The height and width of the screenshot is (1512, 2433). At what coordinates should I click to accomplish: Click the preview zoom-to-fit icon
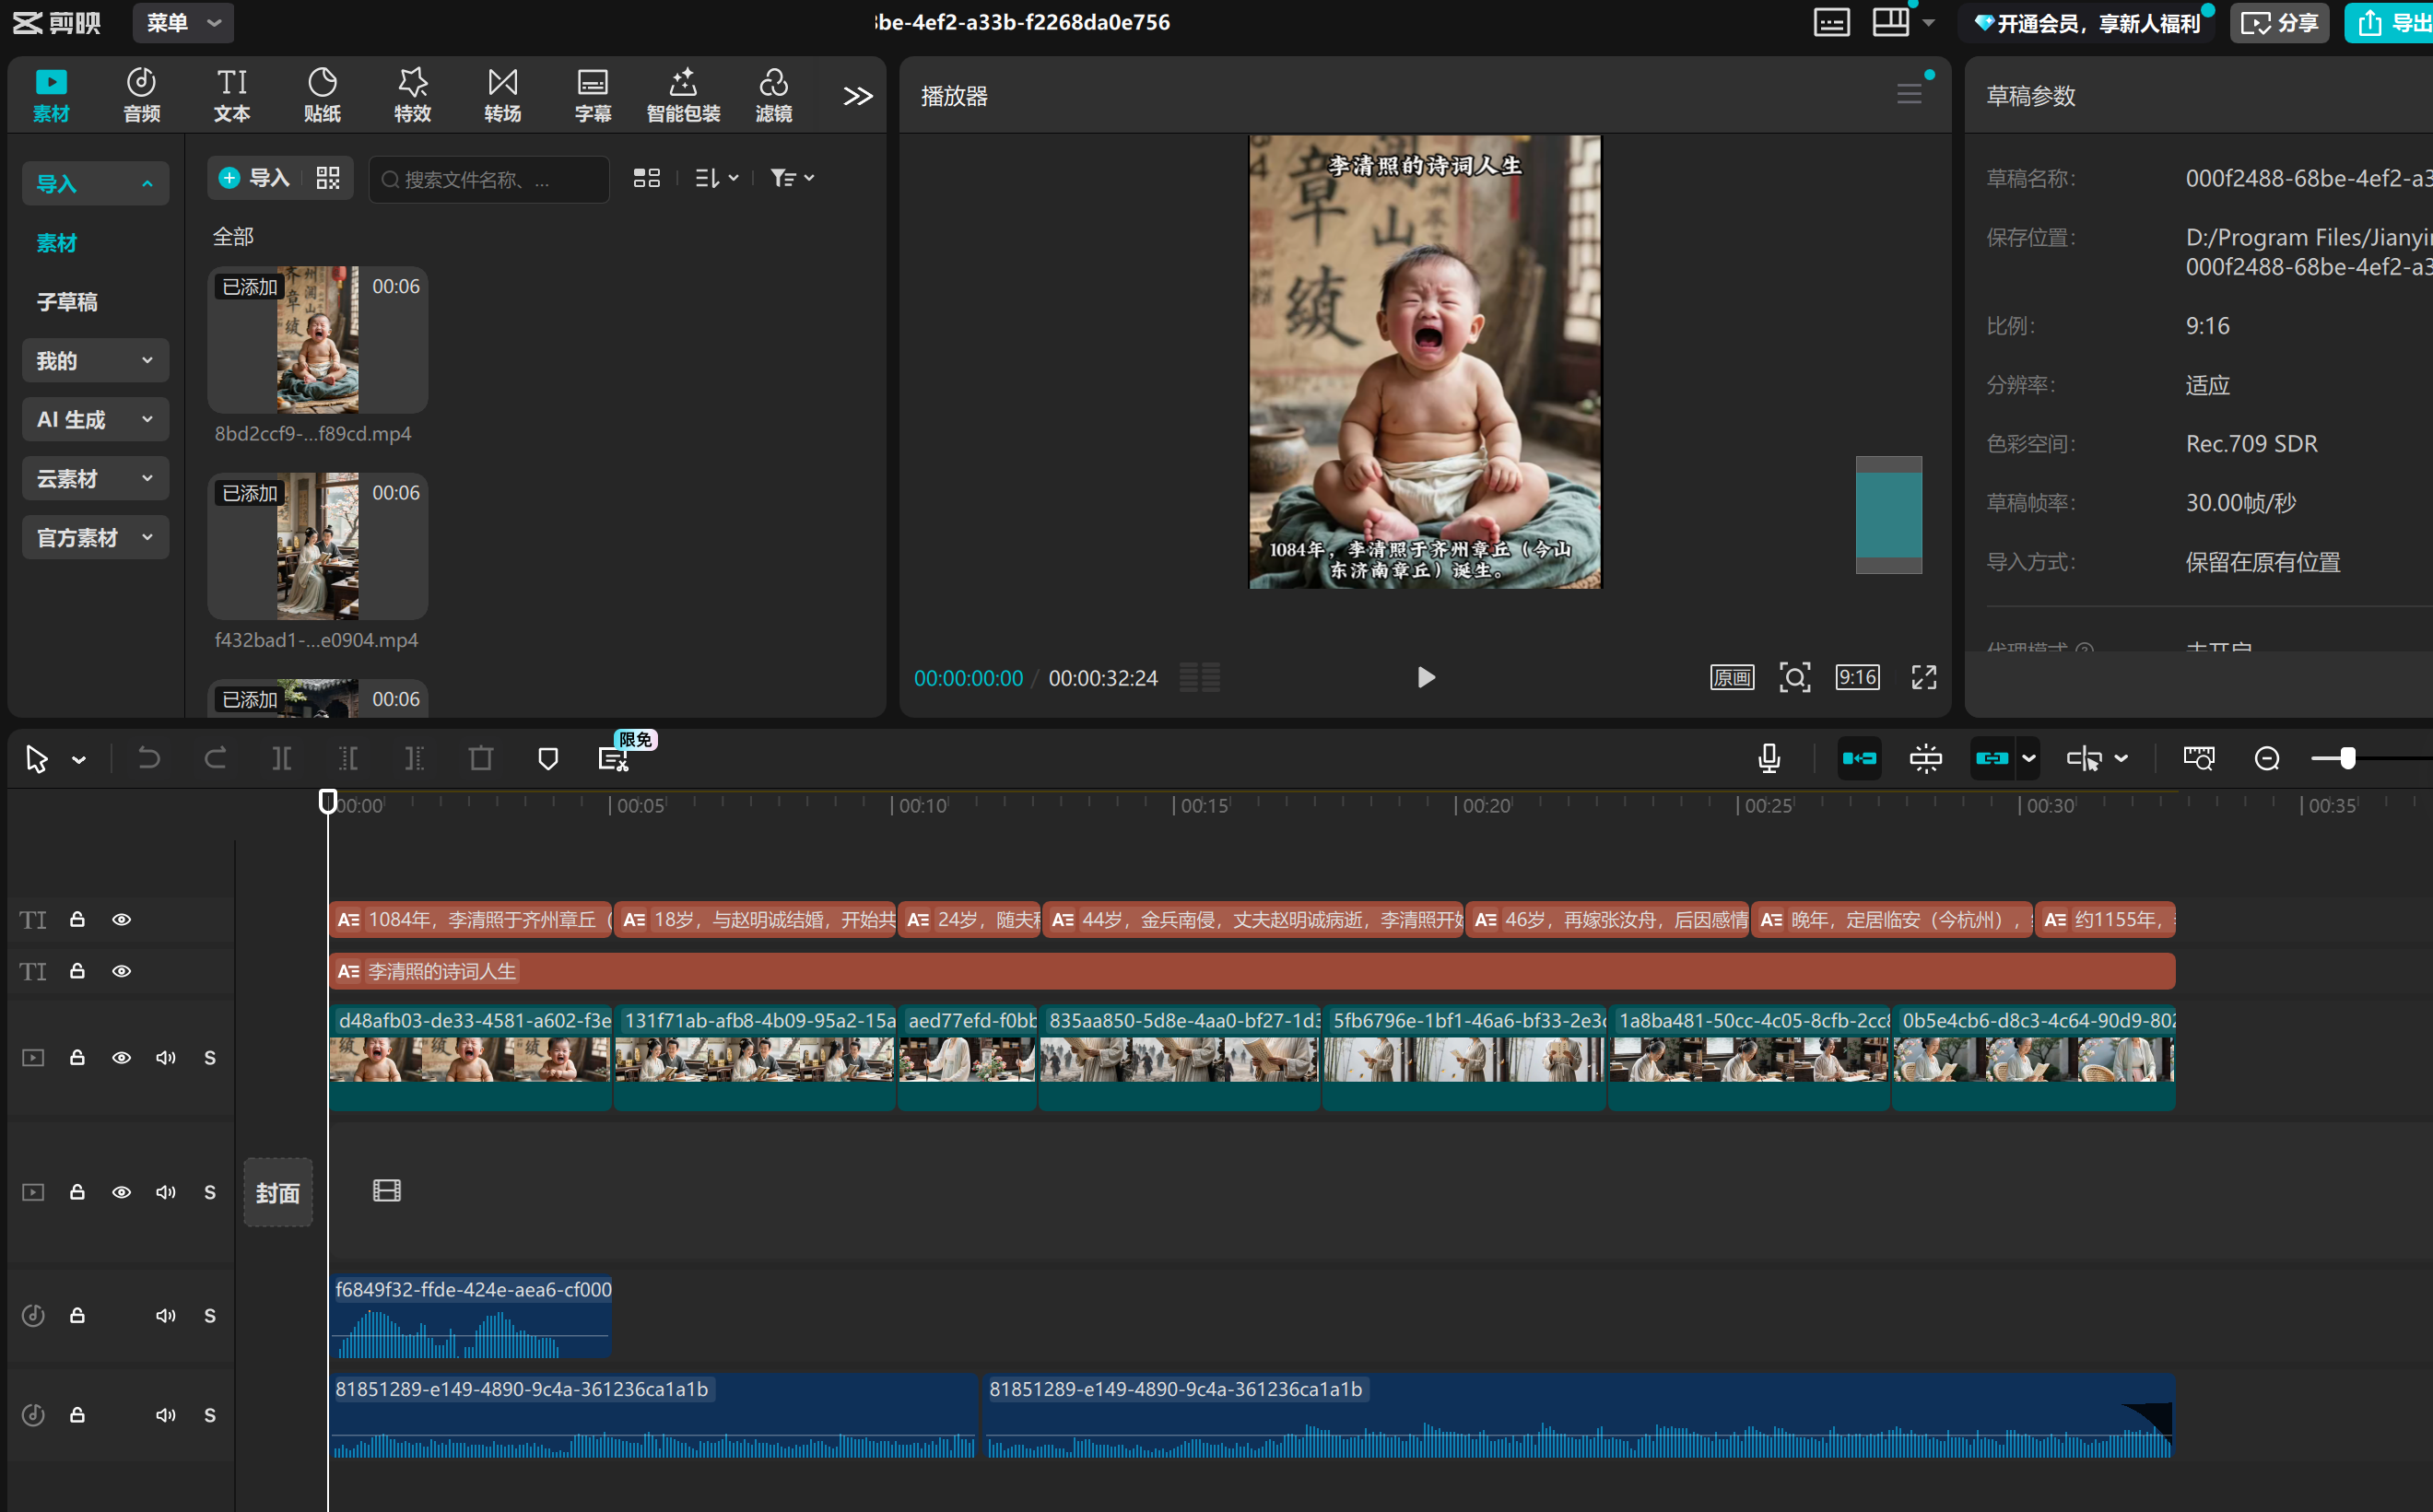pyautogui.click(x=1795, y=677)
